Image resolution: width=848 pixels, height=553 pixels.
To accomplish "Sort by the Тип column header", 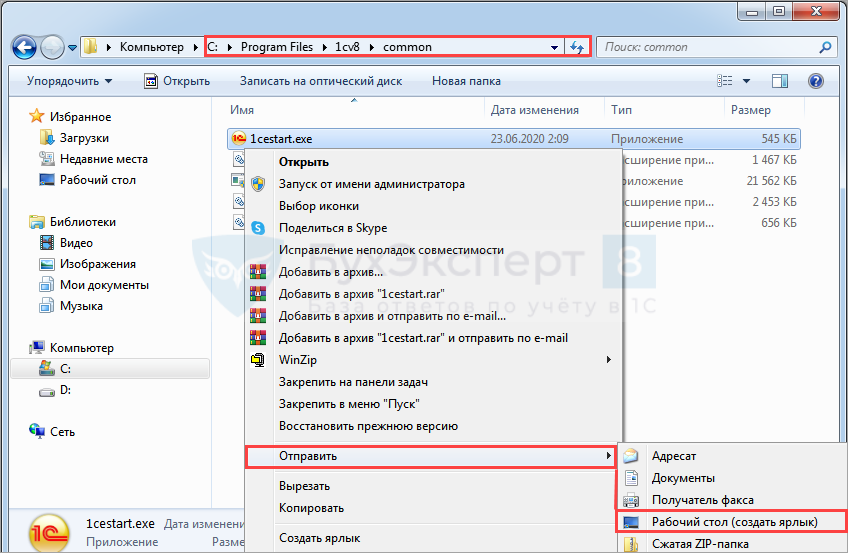I will 621,110.
